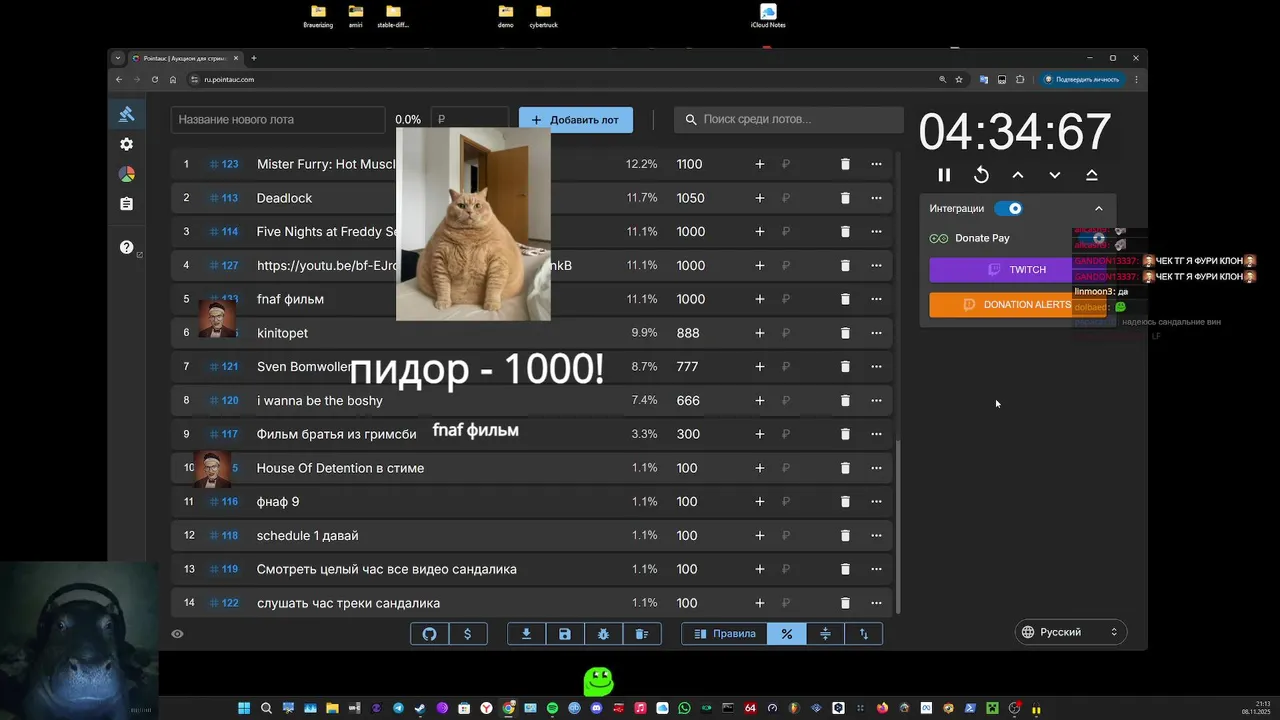Open the auction gavel page in sidebar
This screenshot has width=1280, height=720.
(x=127, y=114)
